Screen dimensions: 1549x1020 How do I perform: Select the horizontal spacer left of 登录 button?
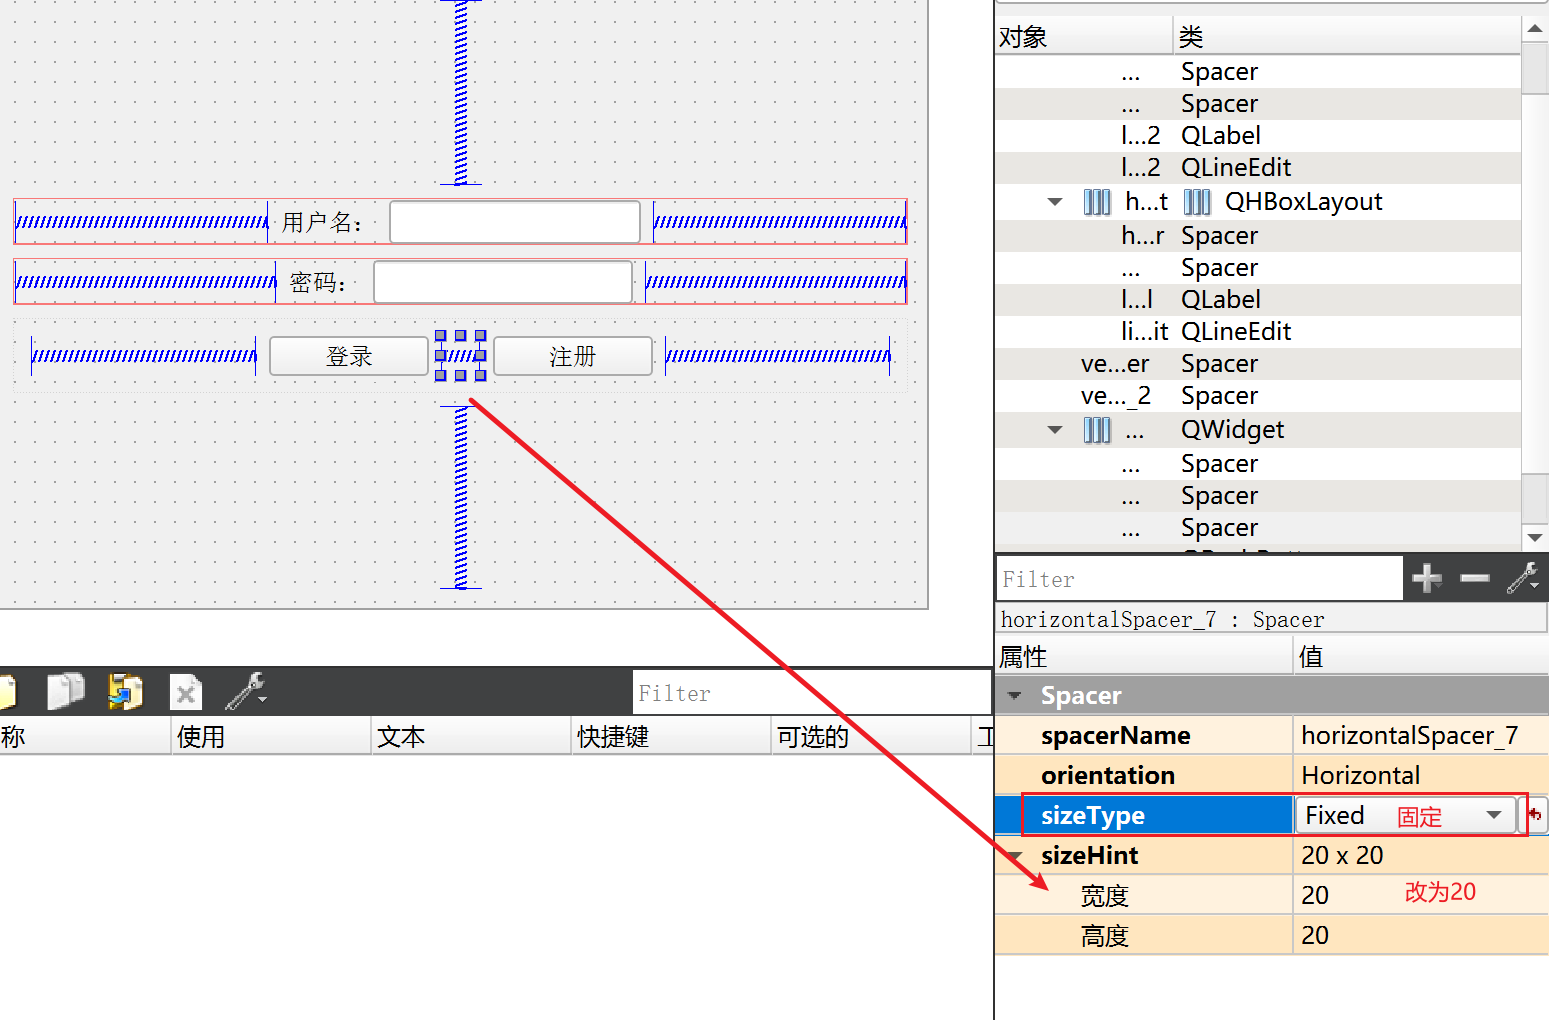point(144,356)
